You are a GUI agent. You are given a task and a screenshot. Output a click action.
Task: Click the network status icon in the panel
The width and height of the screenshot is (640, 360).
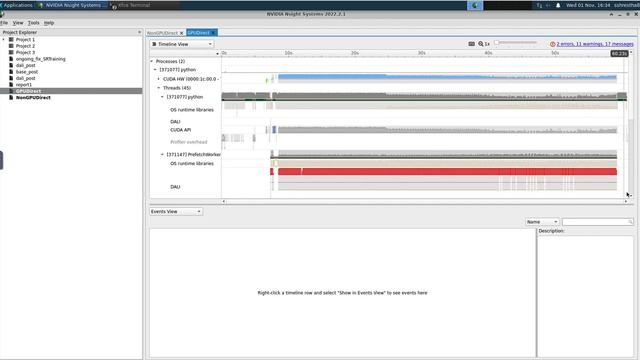click(x=540, y=5)
